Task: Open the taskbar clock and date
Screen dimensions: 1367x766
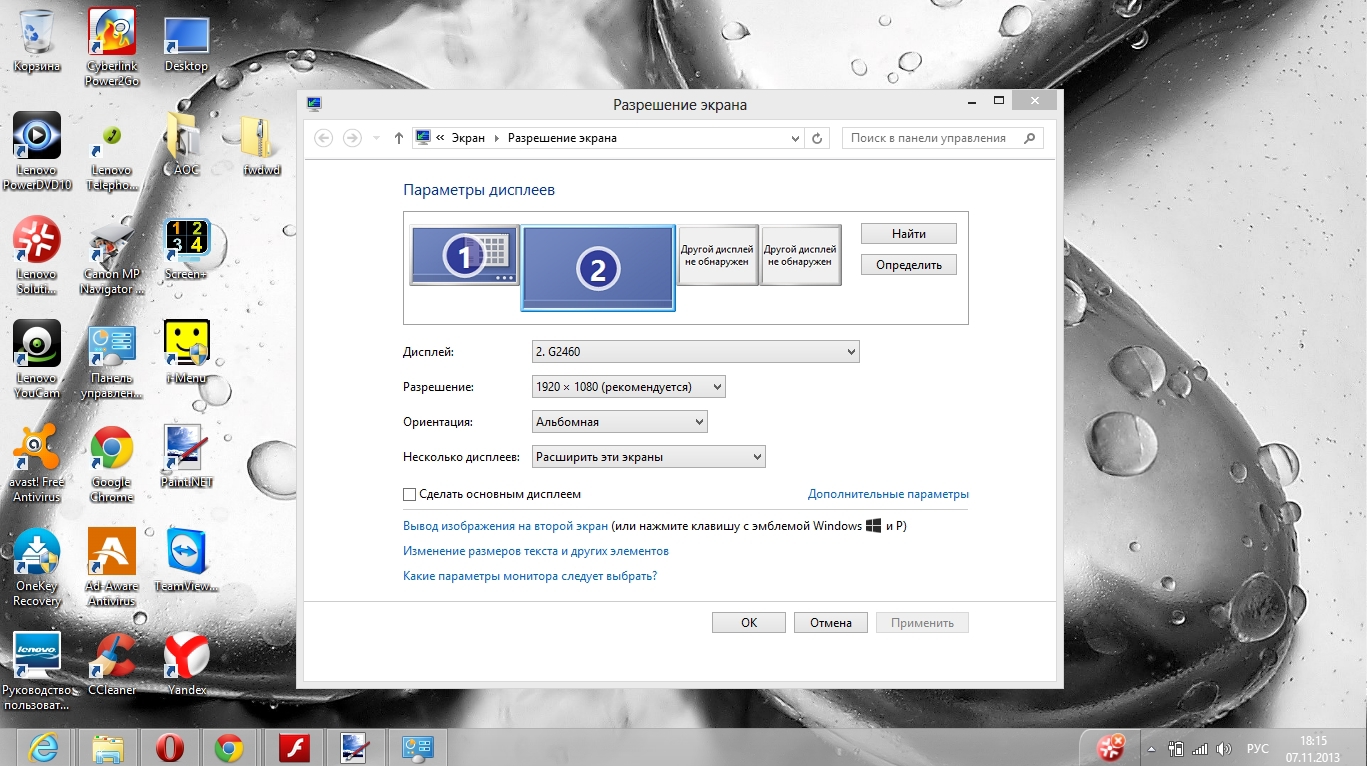Action: (1313, 748)
